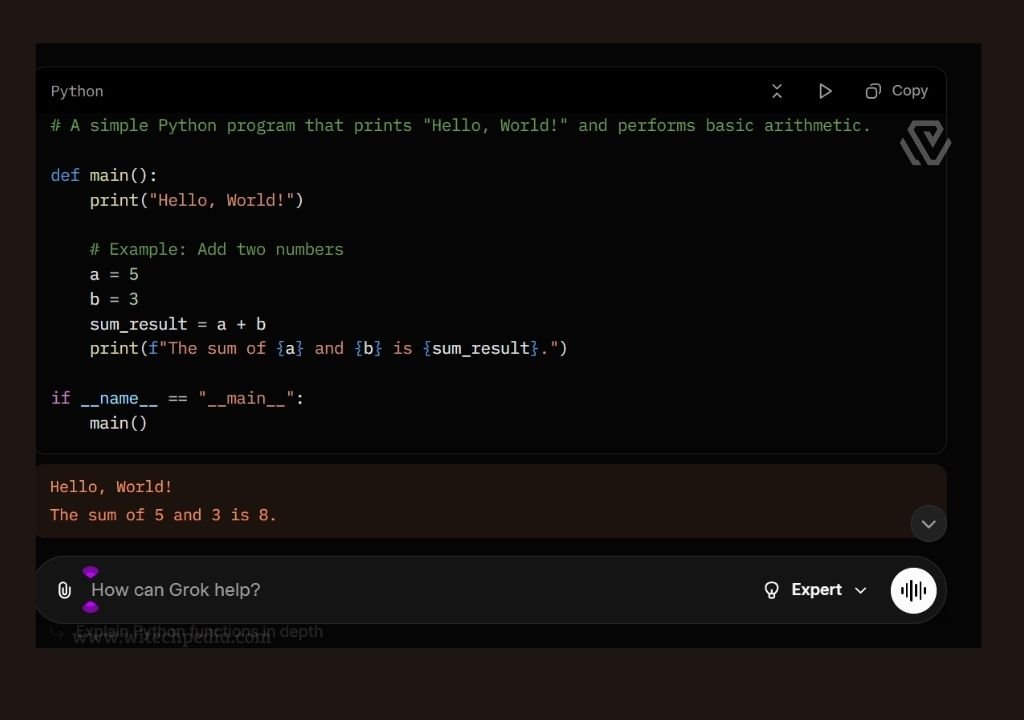Open Explain Python functions in depth suggestion
Image resolution: width=1024 pixels, height=720 pixels.
[200, 631]
